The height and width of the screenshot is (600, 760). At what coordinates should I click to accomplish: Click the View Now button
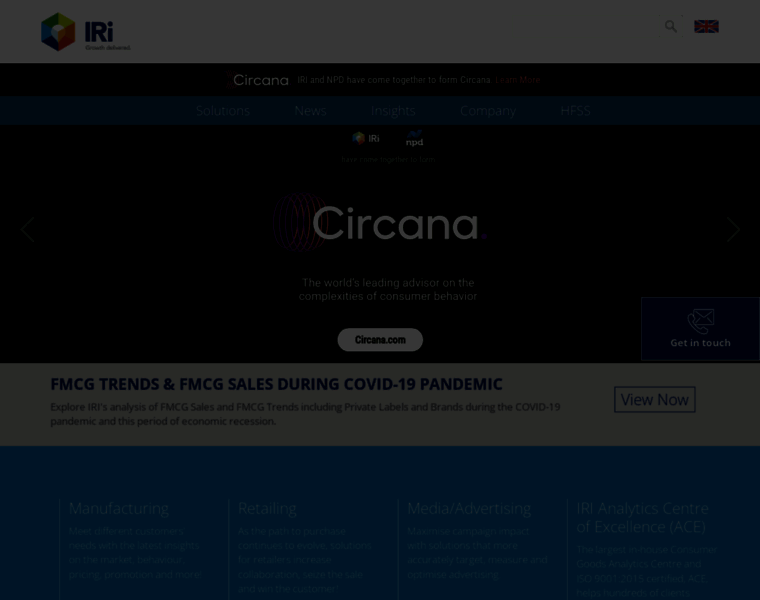coord(654,399)
